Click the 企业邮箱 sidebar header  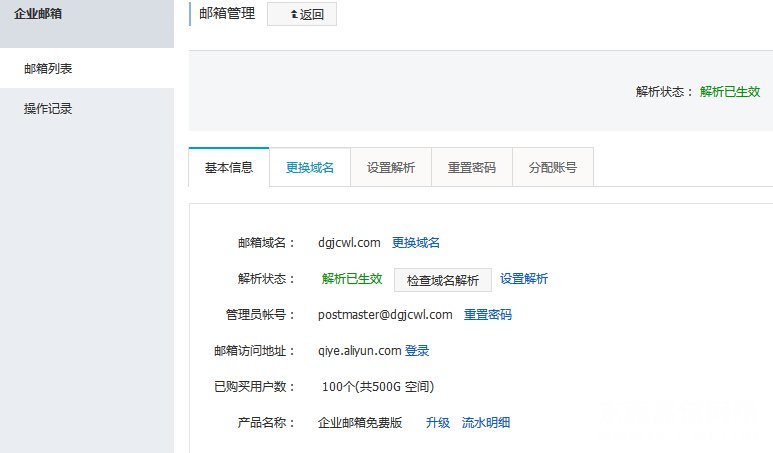[x=38, y=14]
